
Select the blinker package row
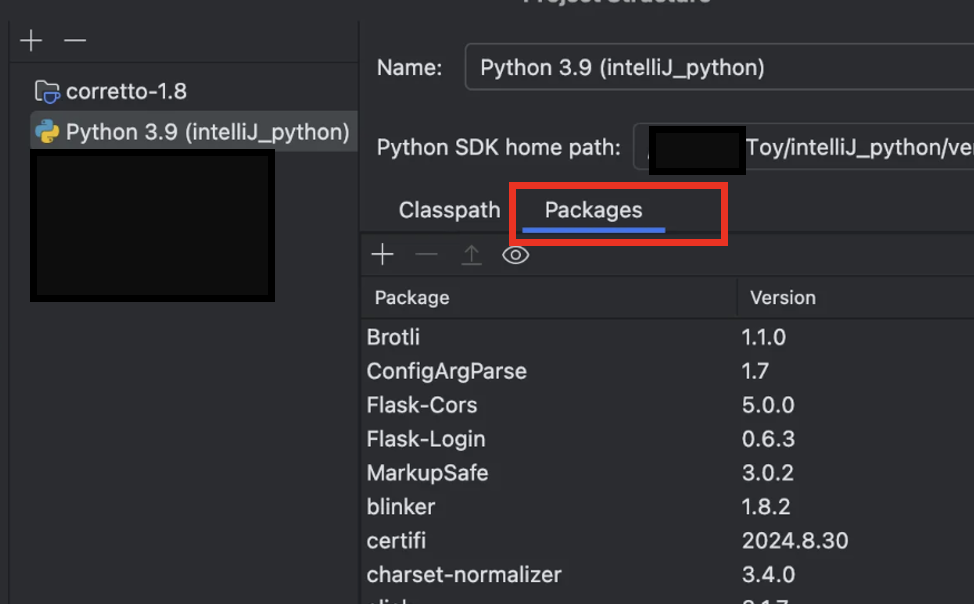tap(667, 506)
